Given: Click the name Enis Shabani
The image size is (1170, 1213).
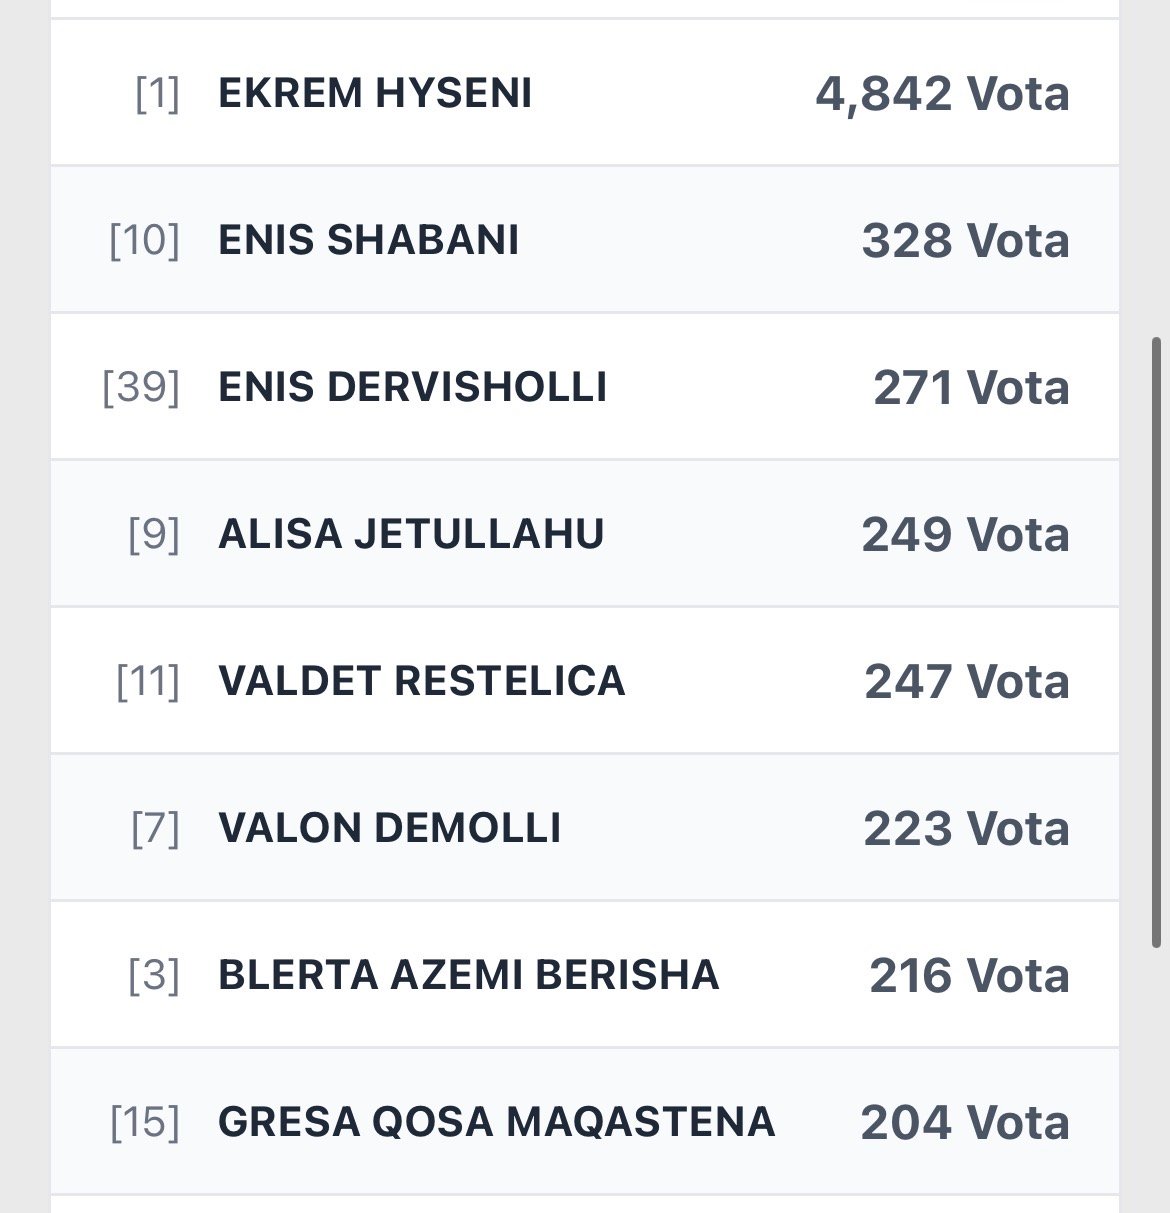Looking at the screenshot, I should tap(368, 240).
